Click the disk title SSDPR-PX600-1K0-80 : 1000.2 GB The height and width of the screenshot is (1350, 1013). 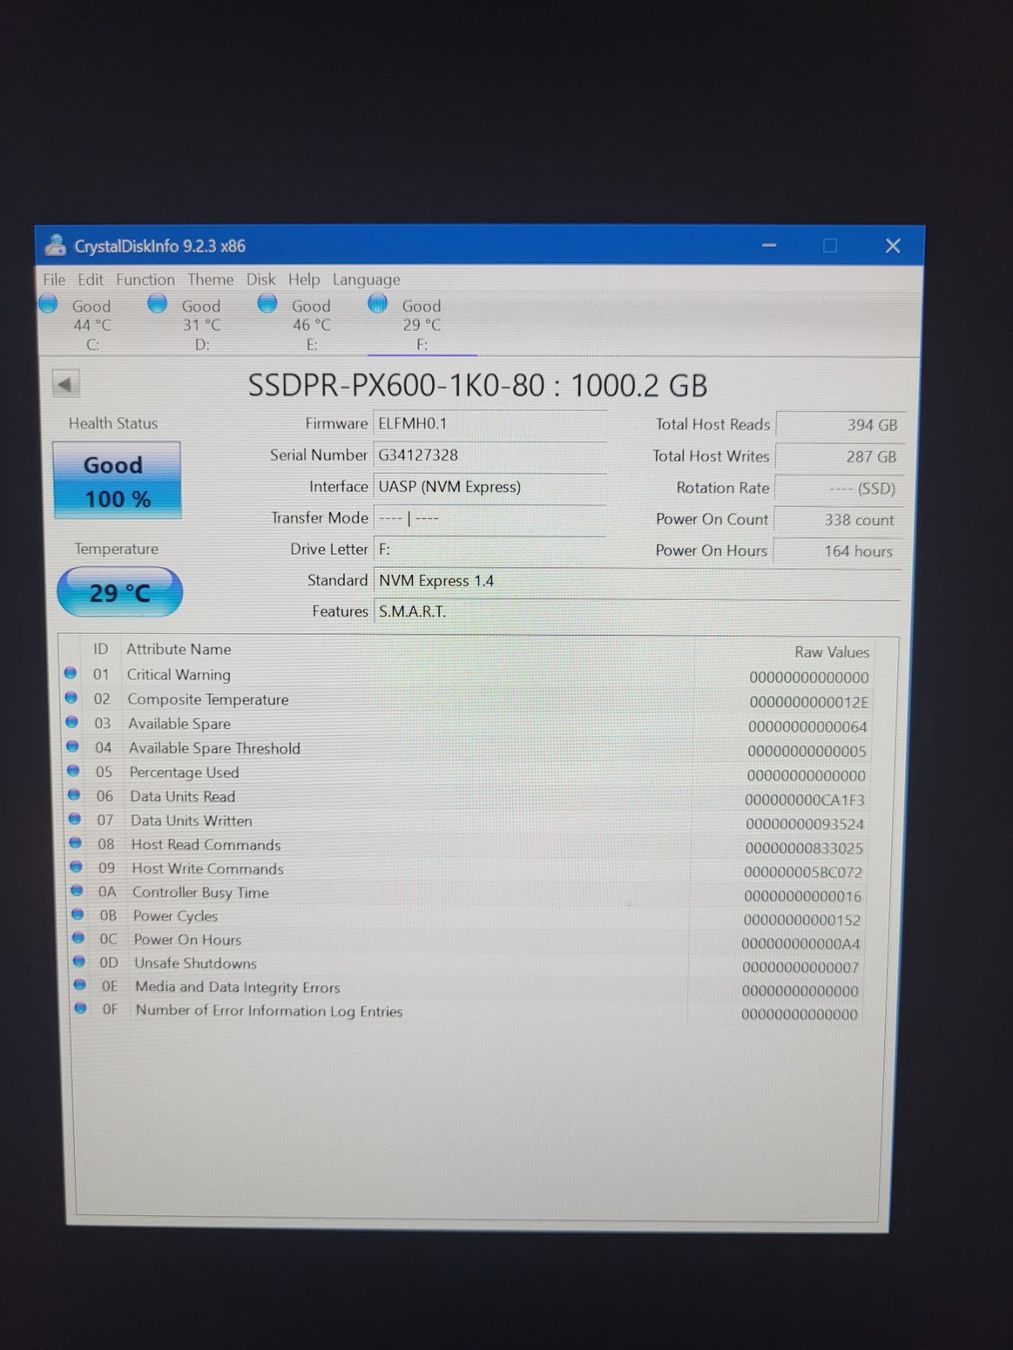(x=478, y=385)
